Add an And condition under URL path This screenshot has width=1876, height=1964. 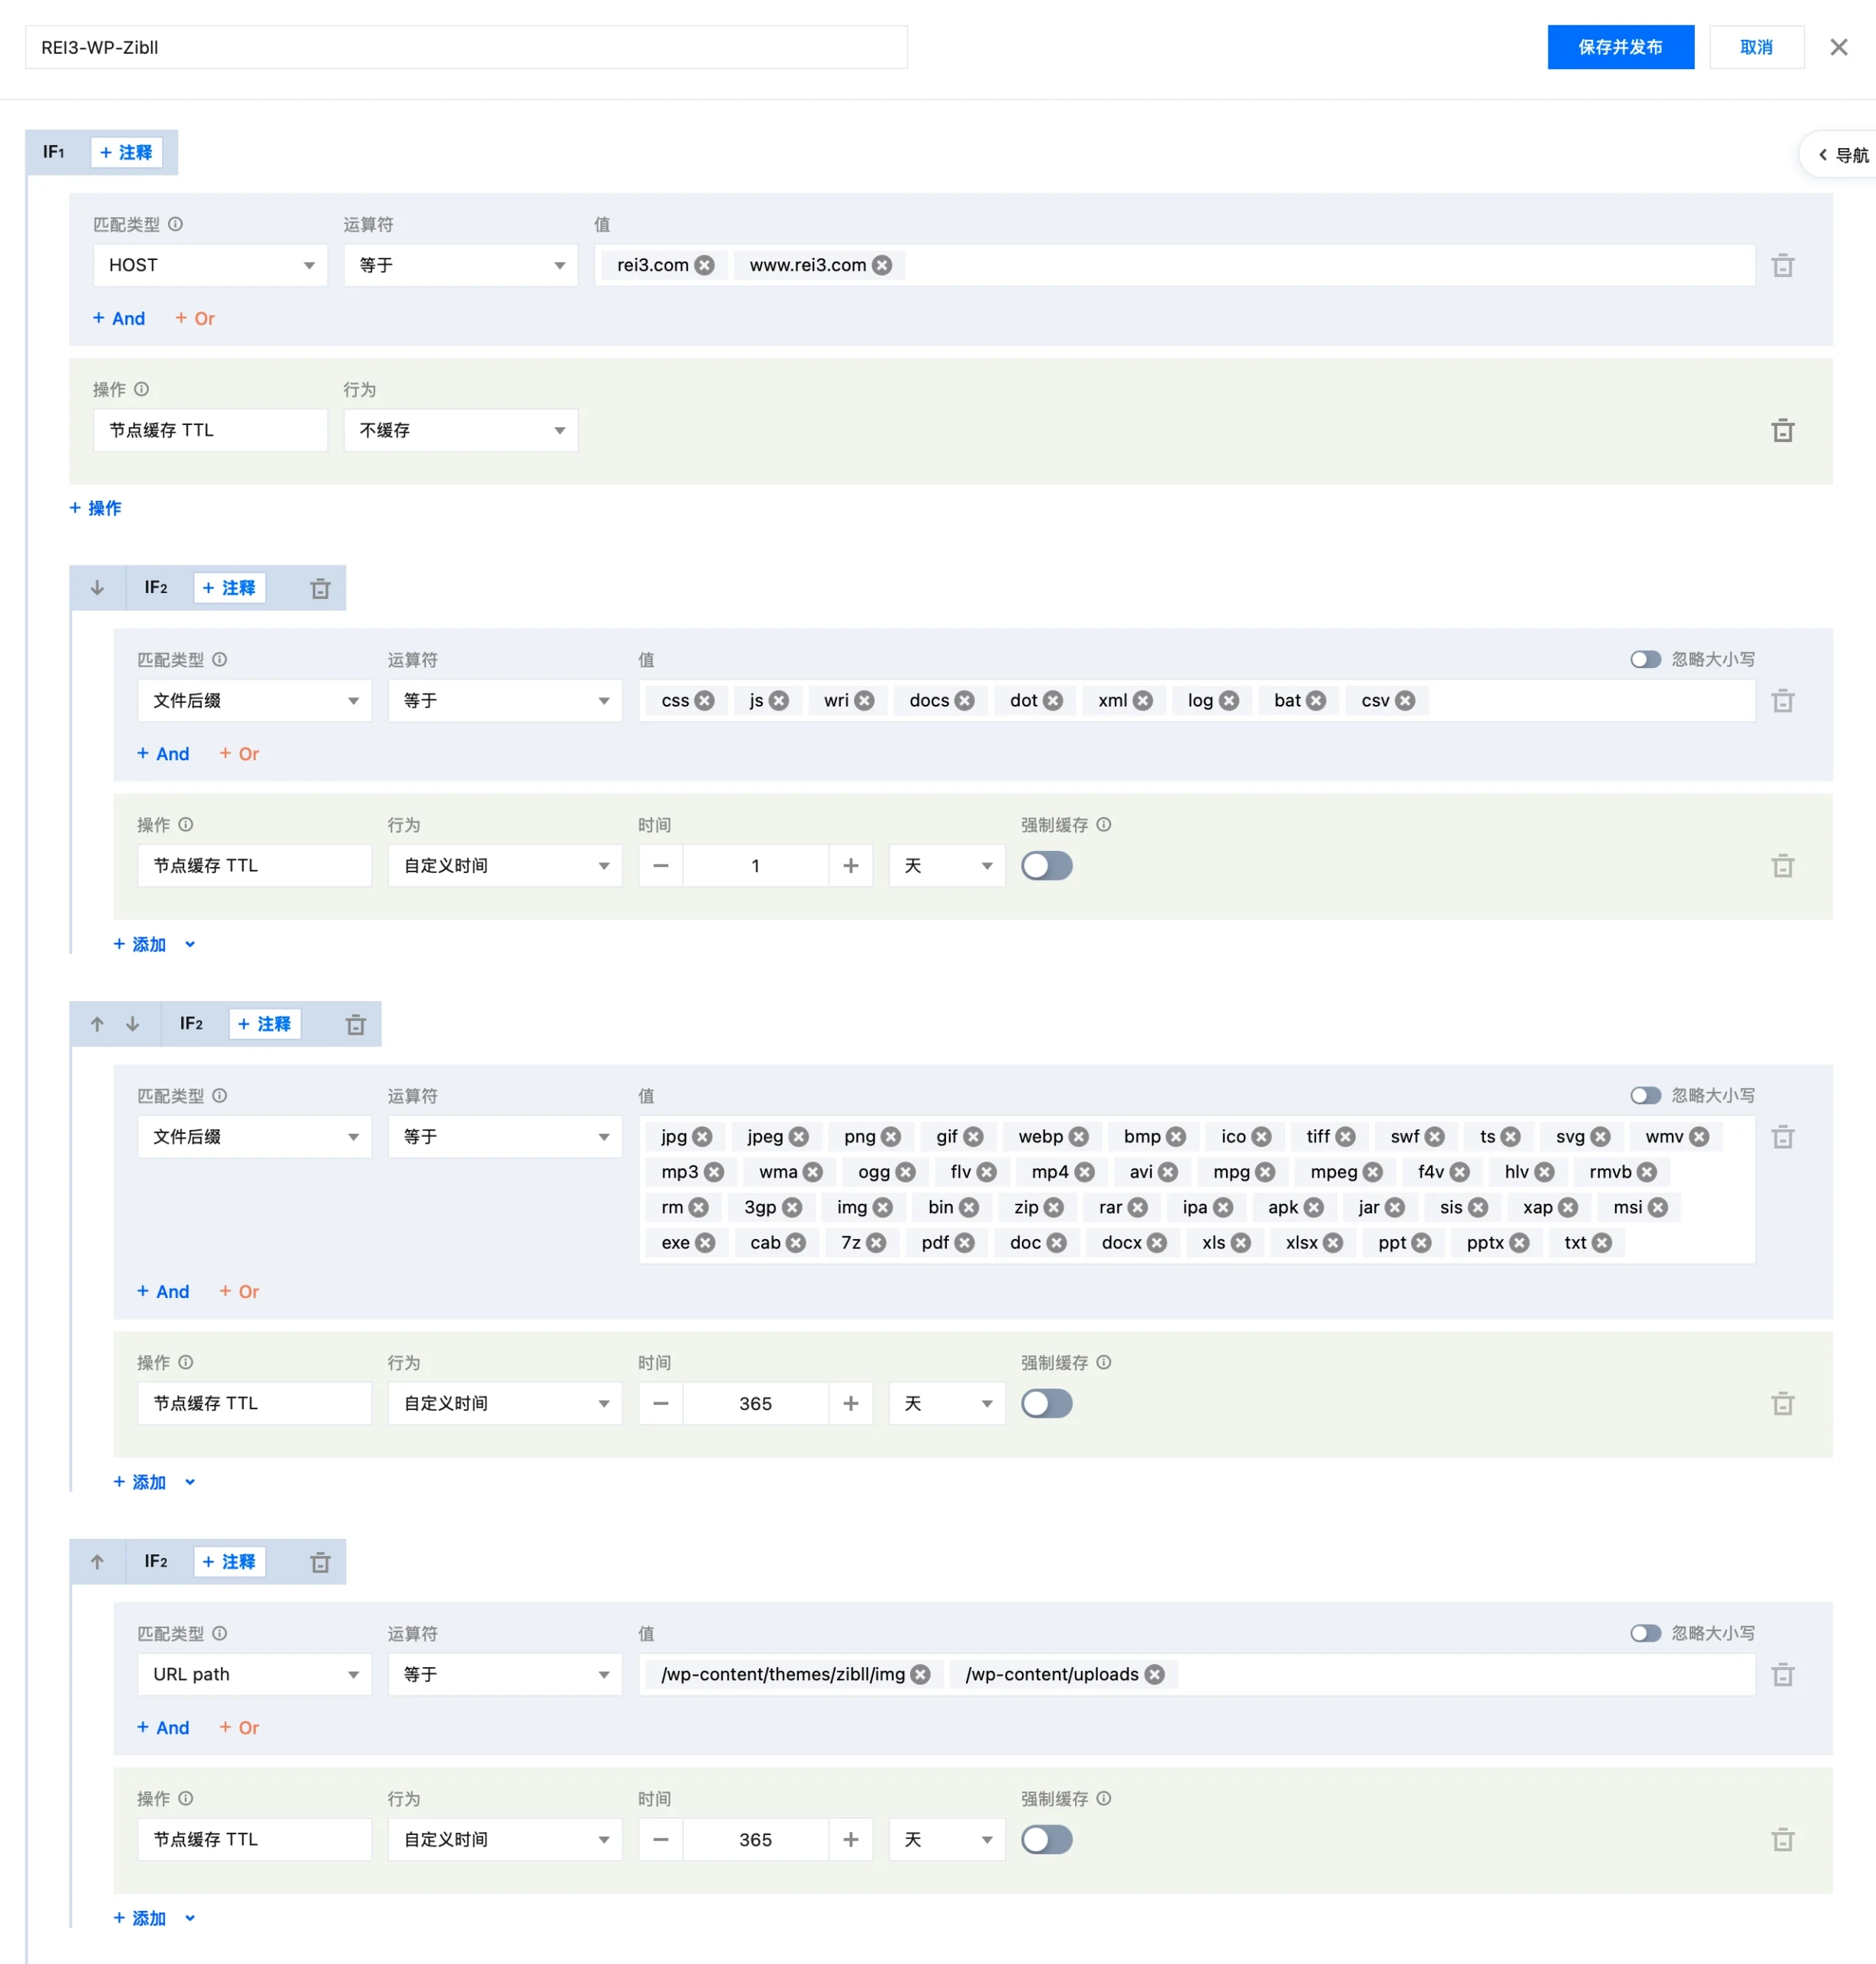pos(163,1728)
